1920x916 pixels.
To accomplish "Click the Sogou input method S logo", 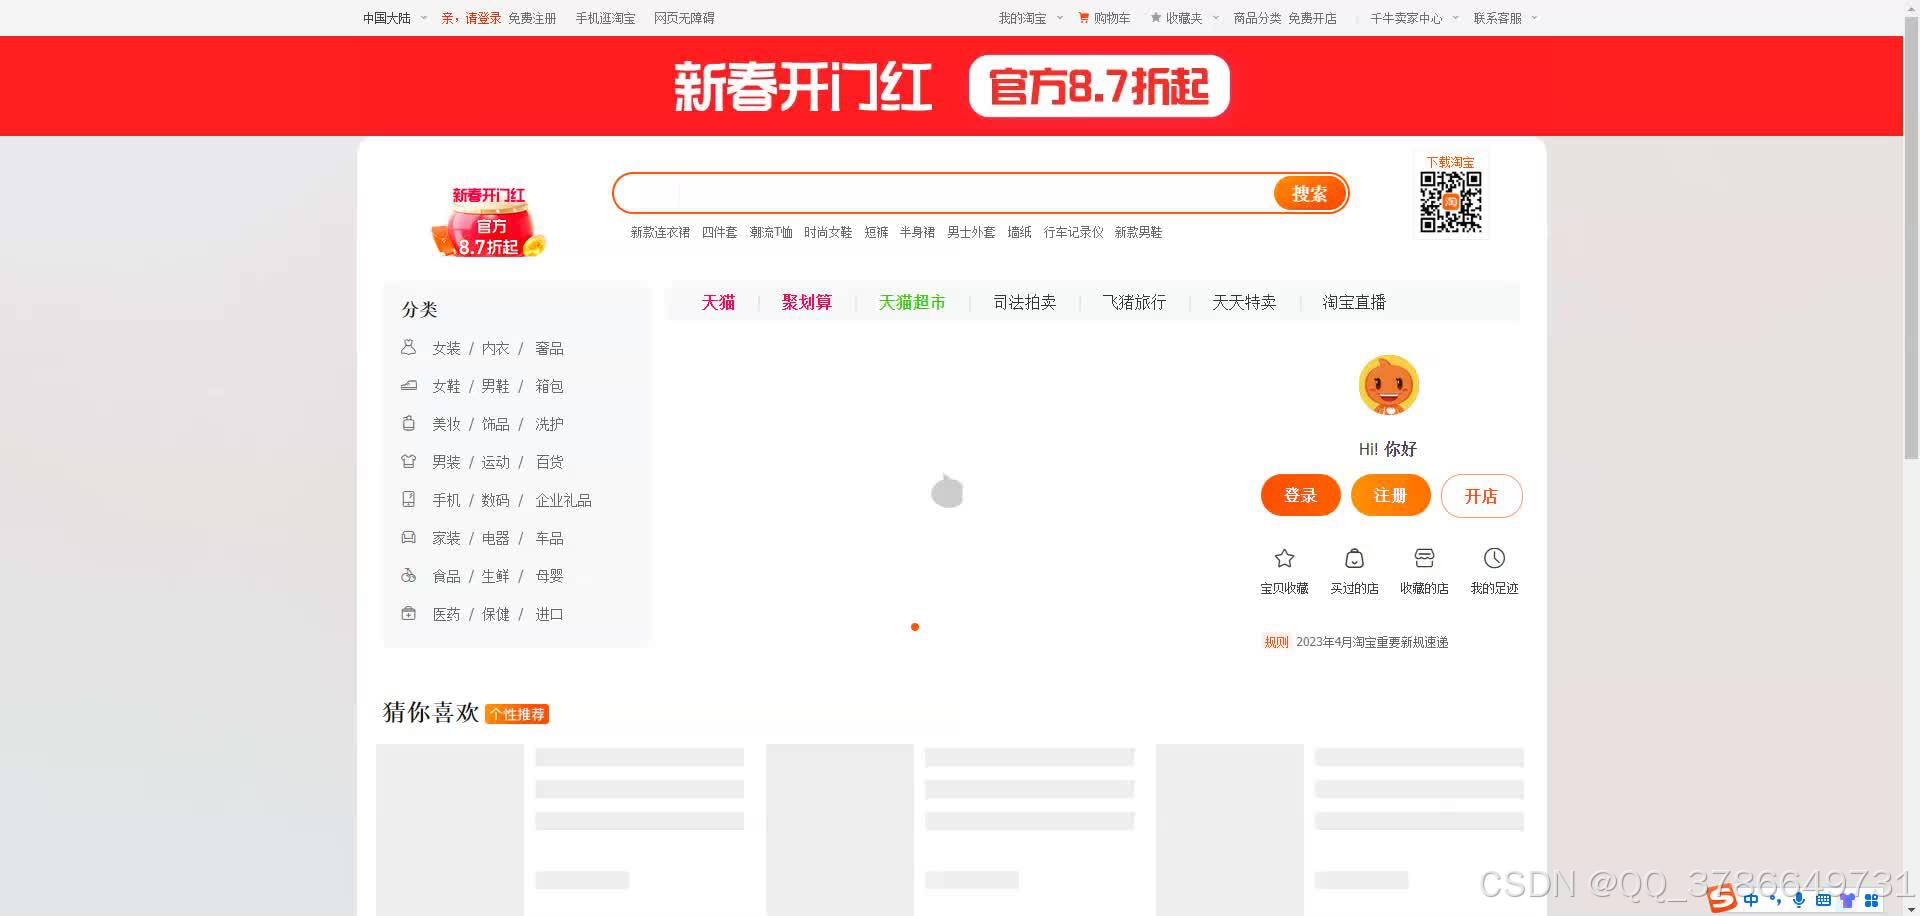I will pos(1721,898).
